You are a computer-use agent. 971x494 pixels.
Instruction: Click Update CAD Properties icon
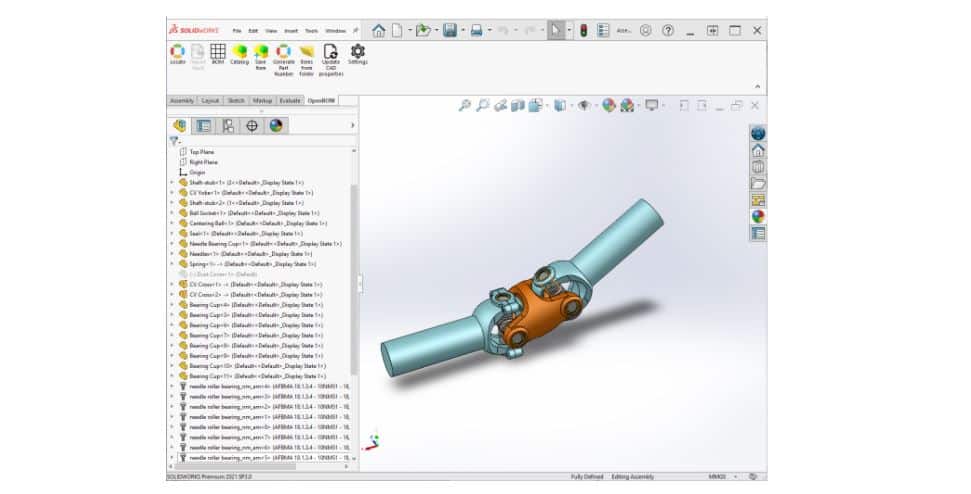tap(331, 59)
